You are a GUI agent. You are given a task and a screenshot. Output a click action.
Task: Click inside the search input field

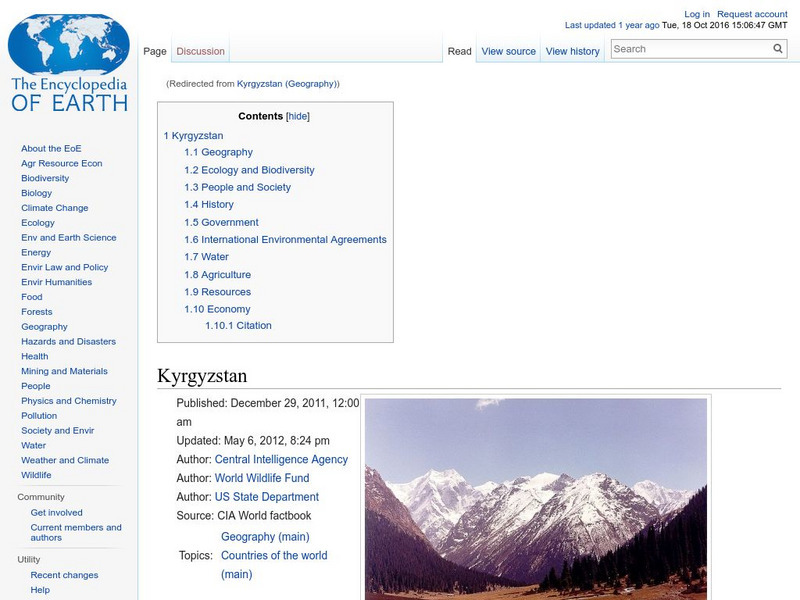[x=690, y=47]
